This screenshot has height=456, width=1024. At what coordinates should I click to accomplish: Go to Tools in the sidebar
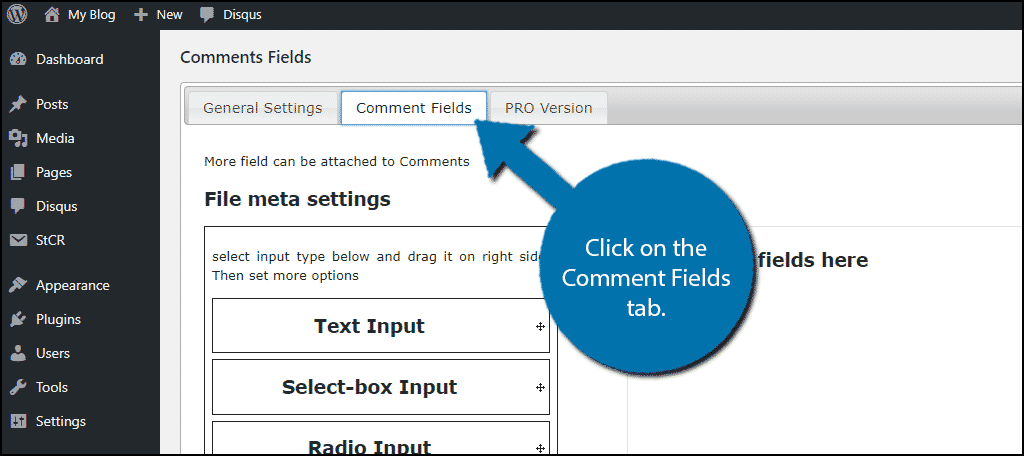click(52, 387)
